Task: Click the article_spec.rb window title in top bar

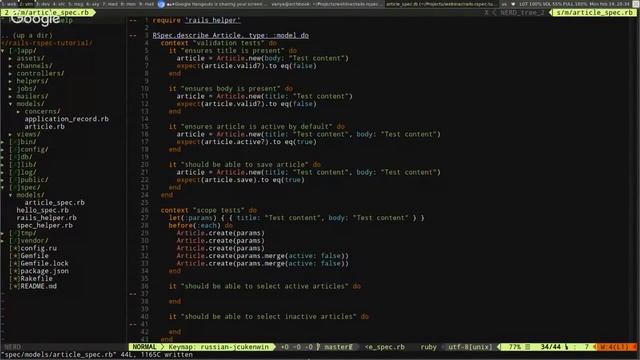Action: tap(441, 4)
